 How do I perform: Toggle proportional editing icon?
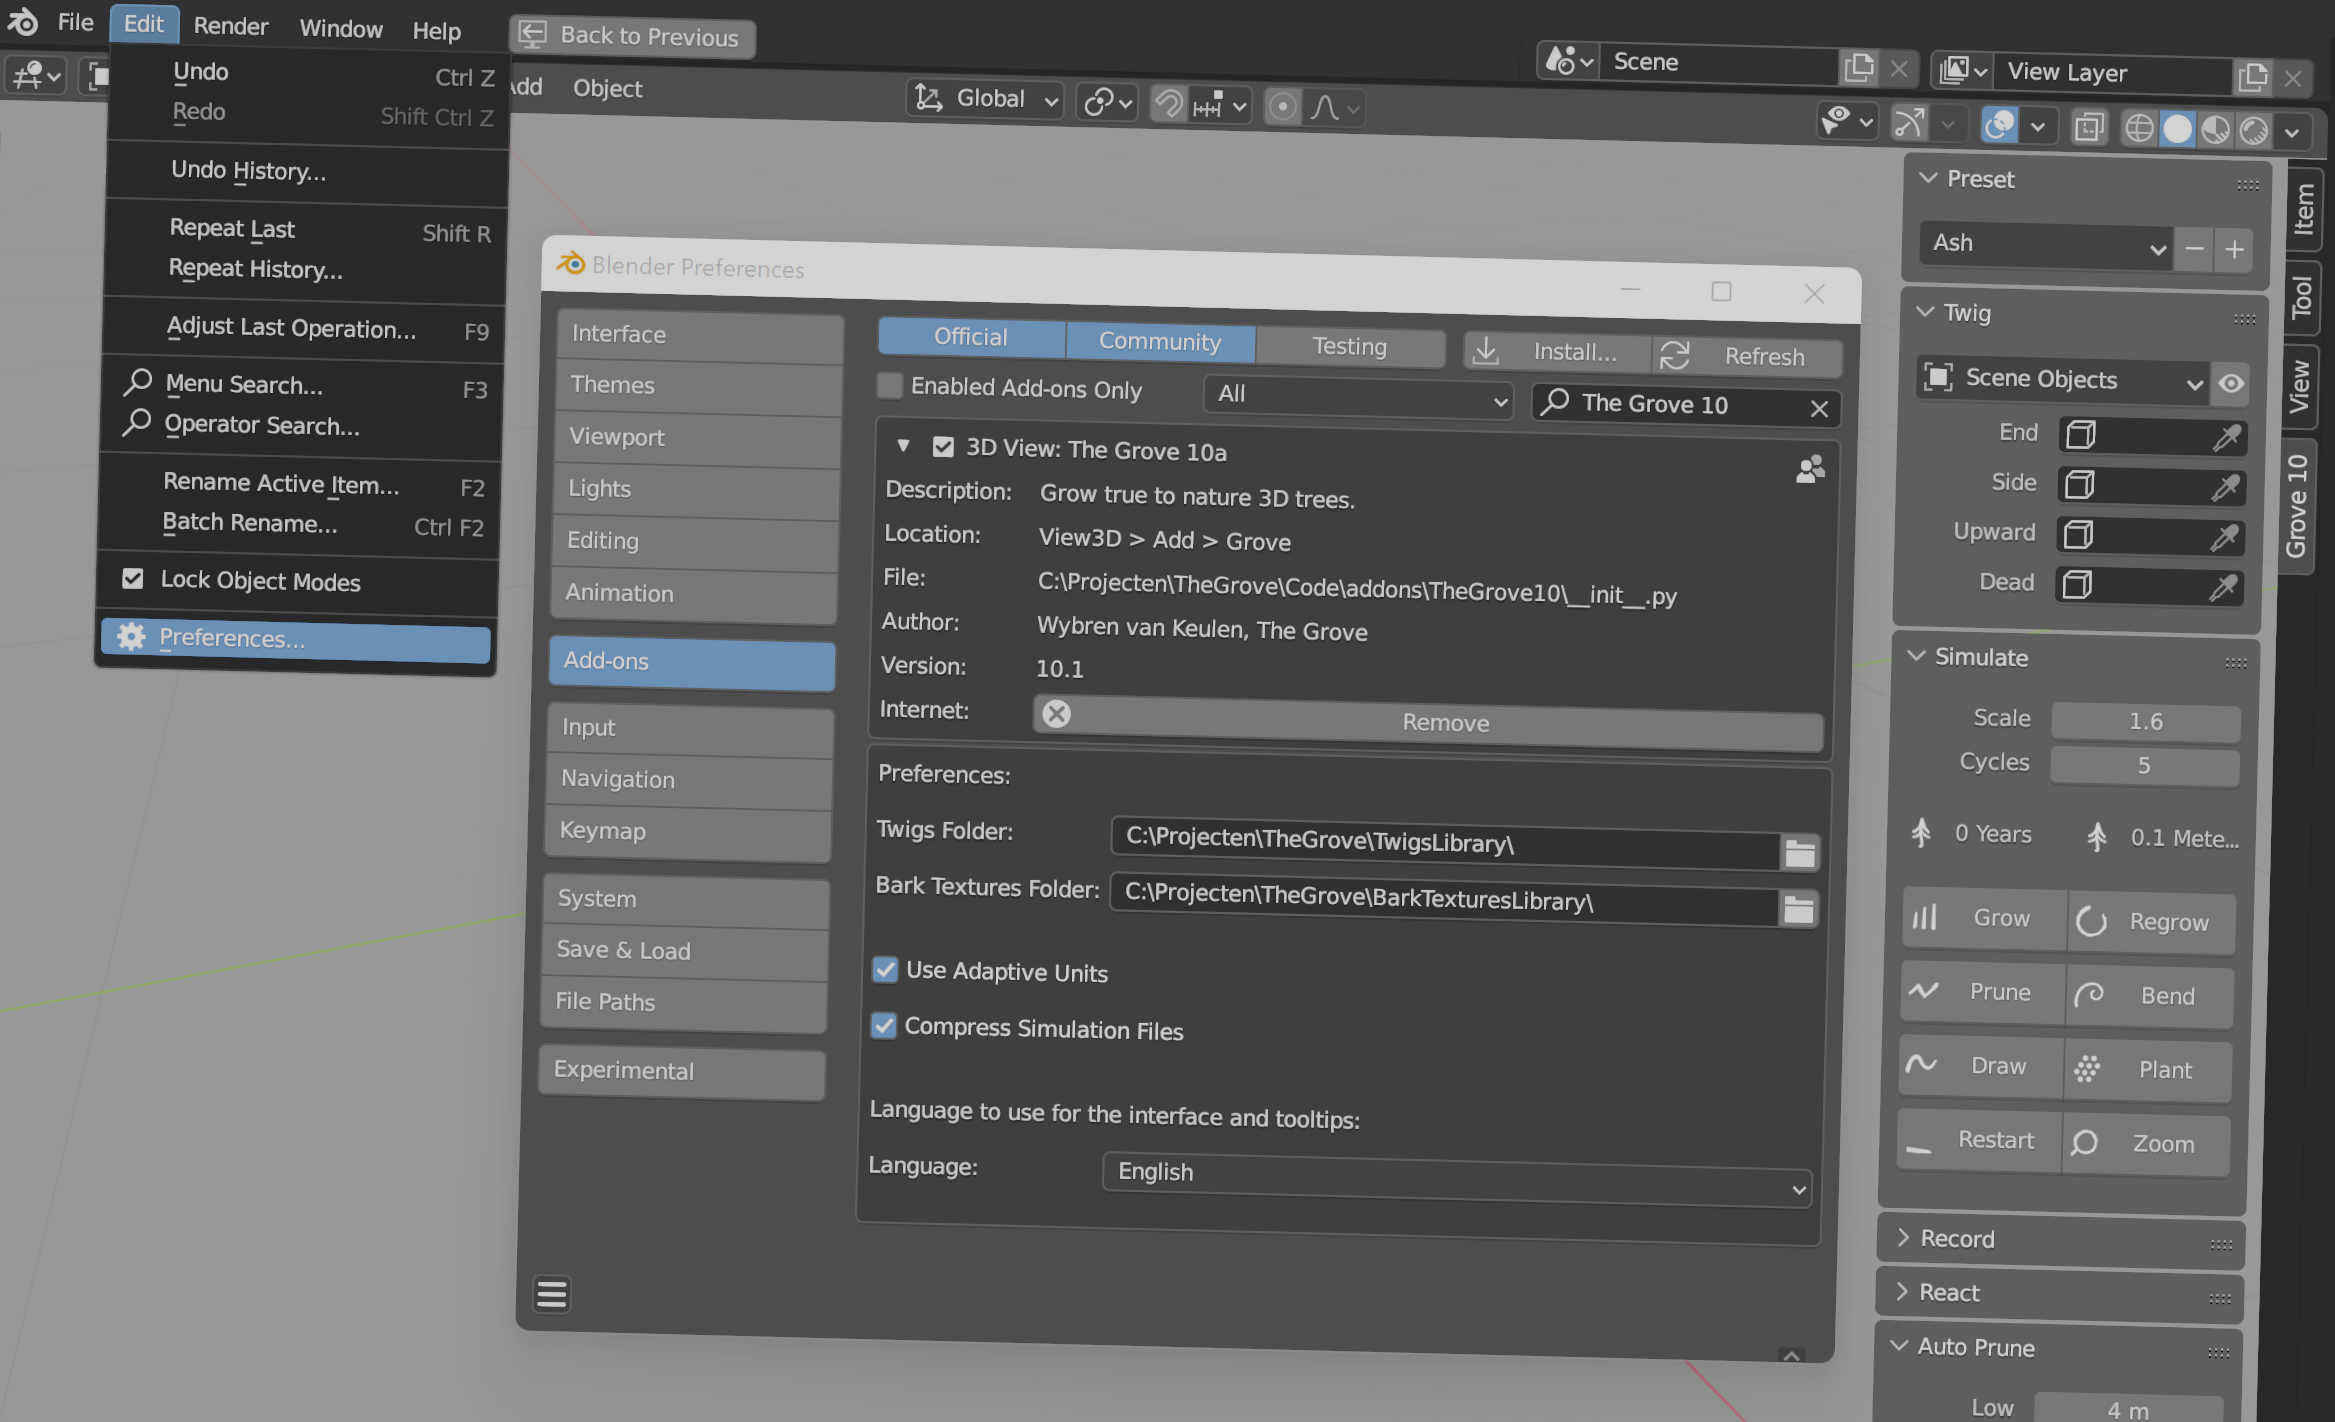click(x=1283, y=106)
